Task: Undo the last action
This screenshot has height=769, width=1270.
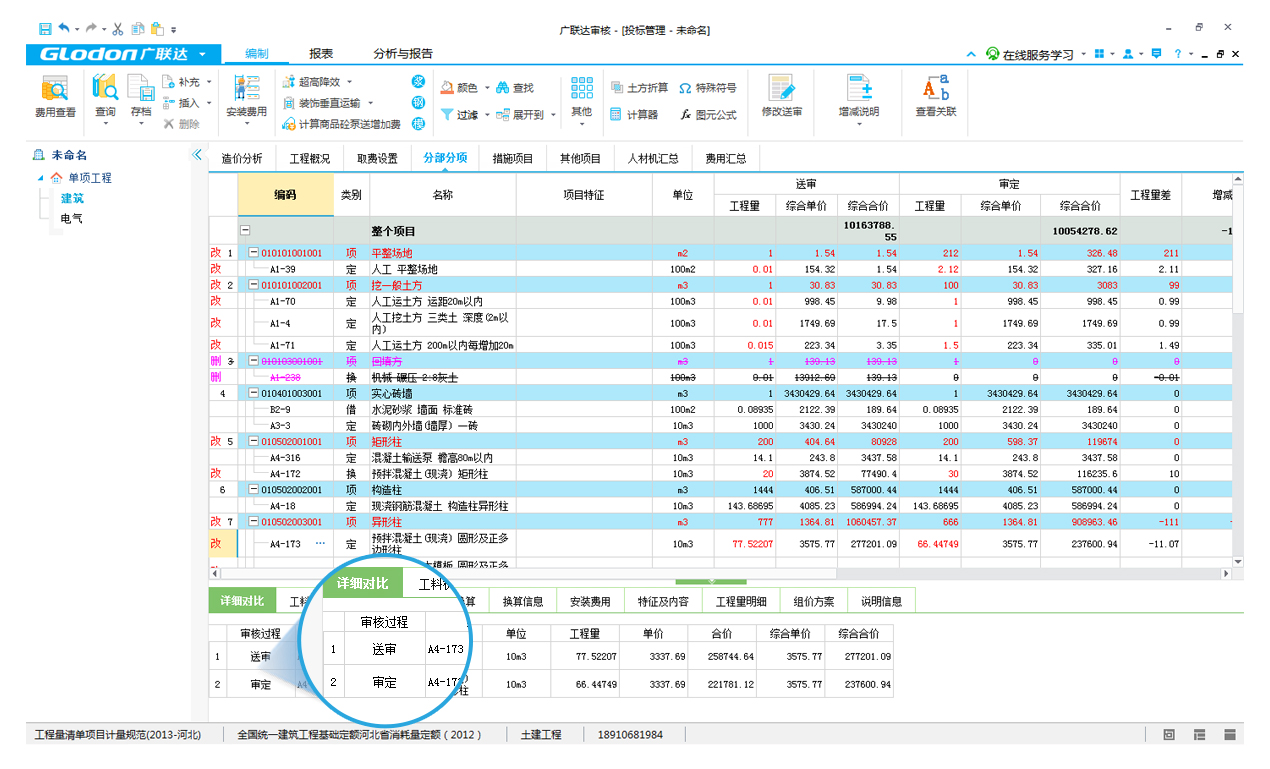Action: pos(64,29)
